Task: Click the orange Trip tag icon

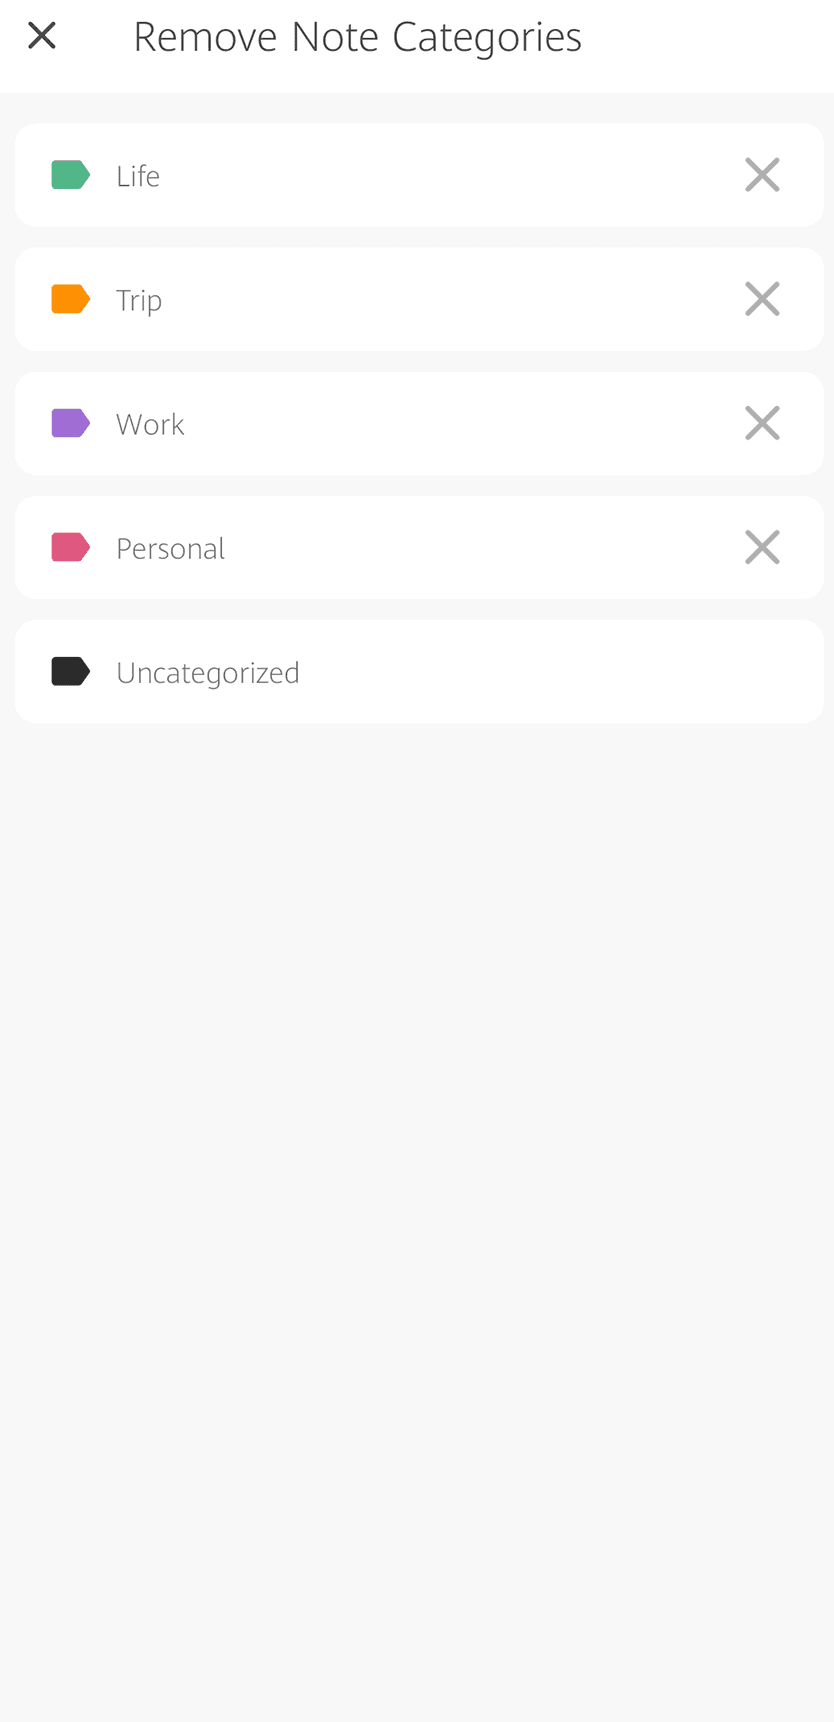Action: [x=70, y=299]
